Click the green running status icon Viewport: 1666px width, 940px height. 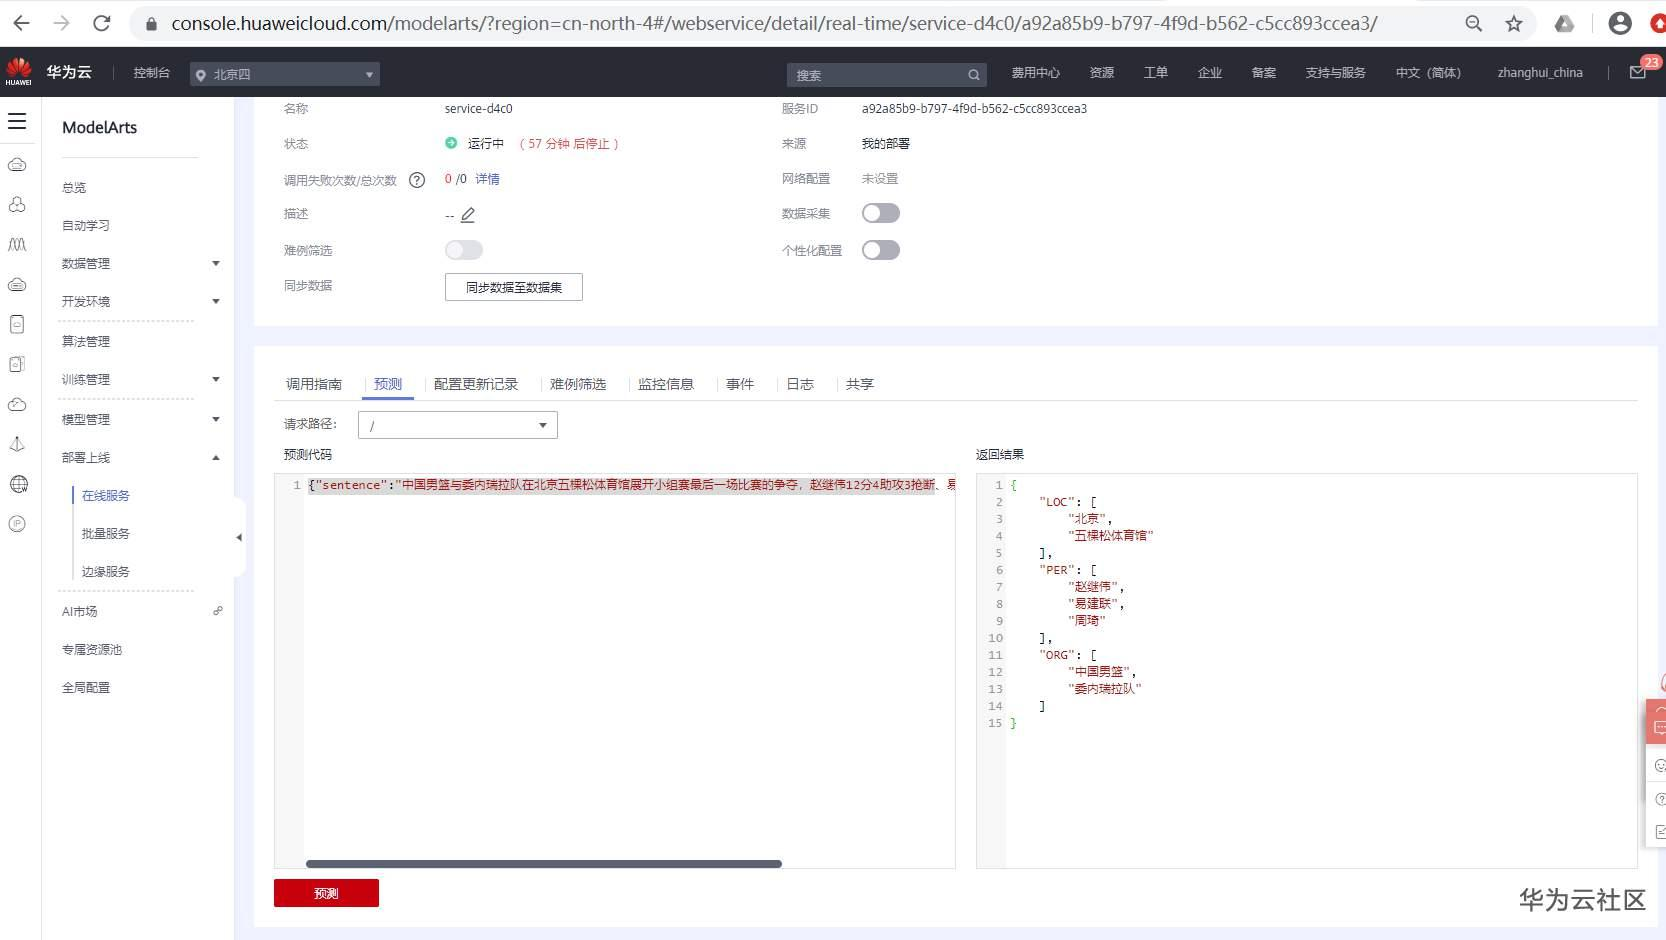click(x=451, y=143)
